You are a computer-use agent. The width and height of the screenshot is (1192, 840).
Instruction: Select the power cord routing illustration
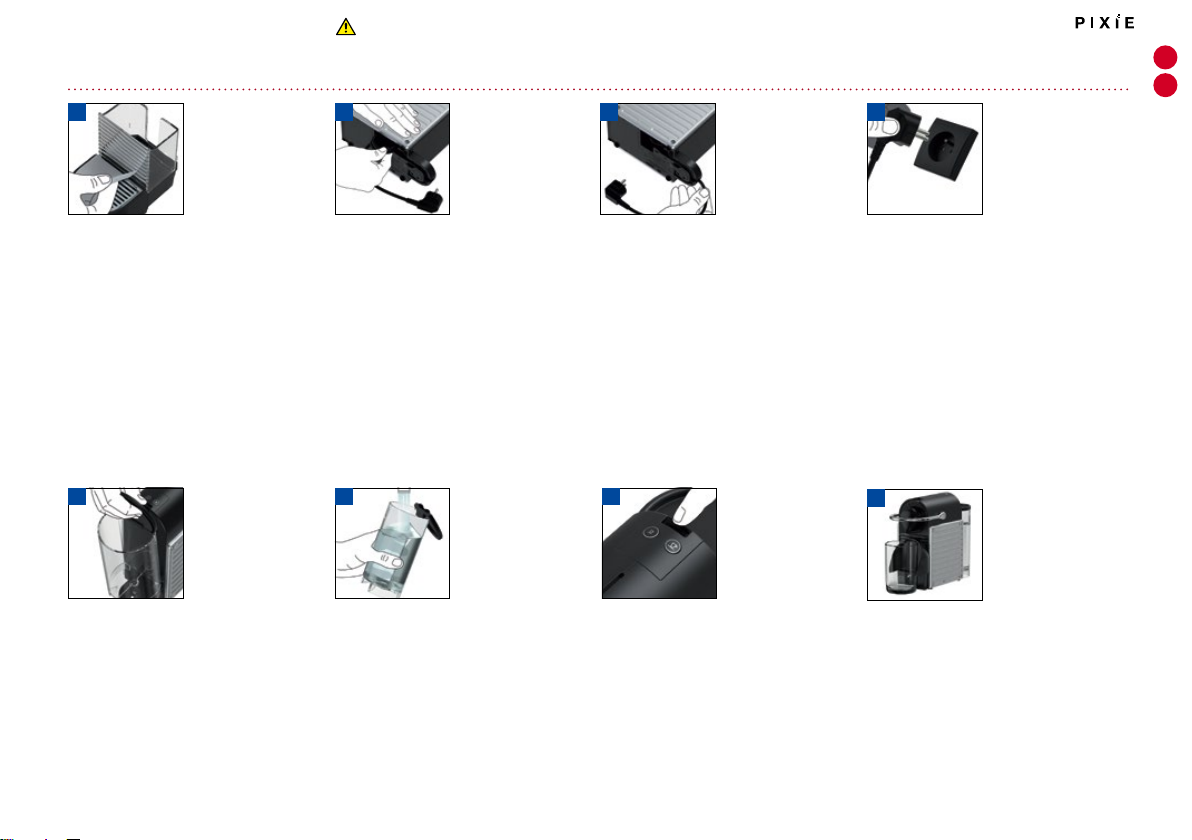coord(658,159)
